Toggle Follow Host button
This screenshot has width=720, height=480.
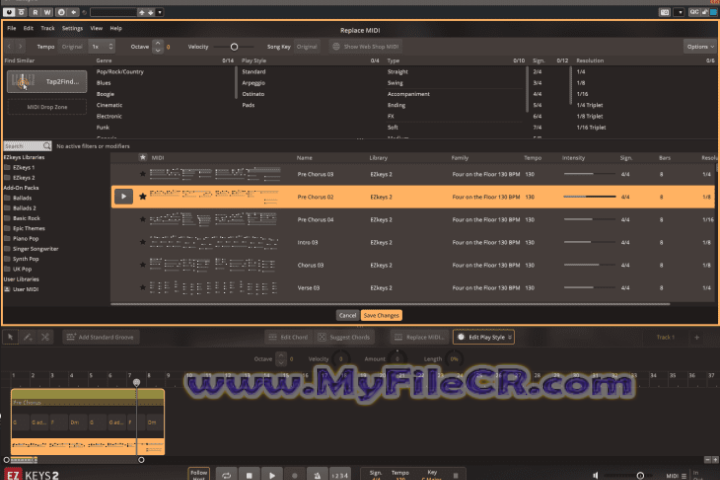pyautogui.click(x=199, y=474)
